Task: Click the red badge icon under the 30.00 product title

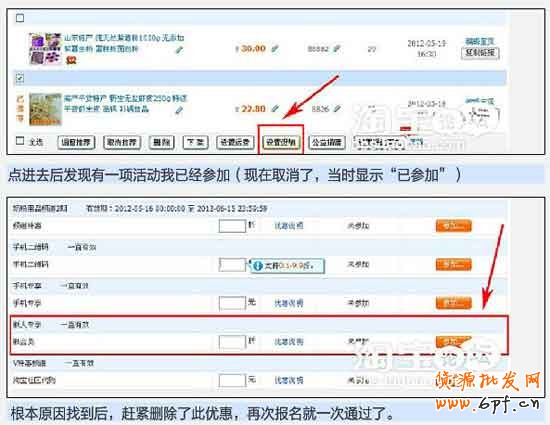Action: [71, 60]
